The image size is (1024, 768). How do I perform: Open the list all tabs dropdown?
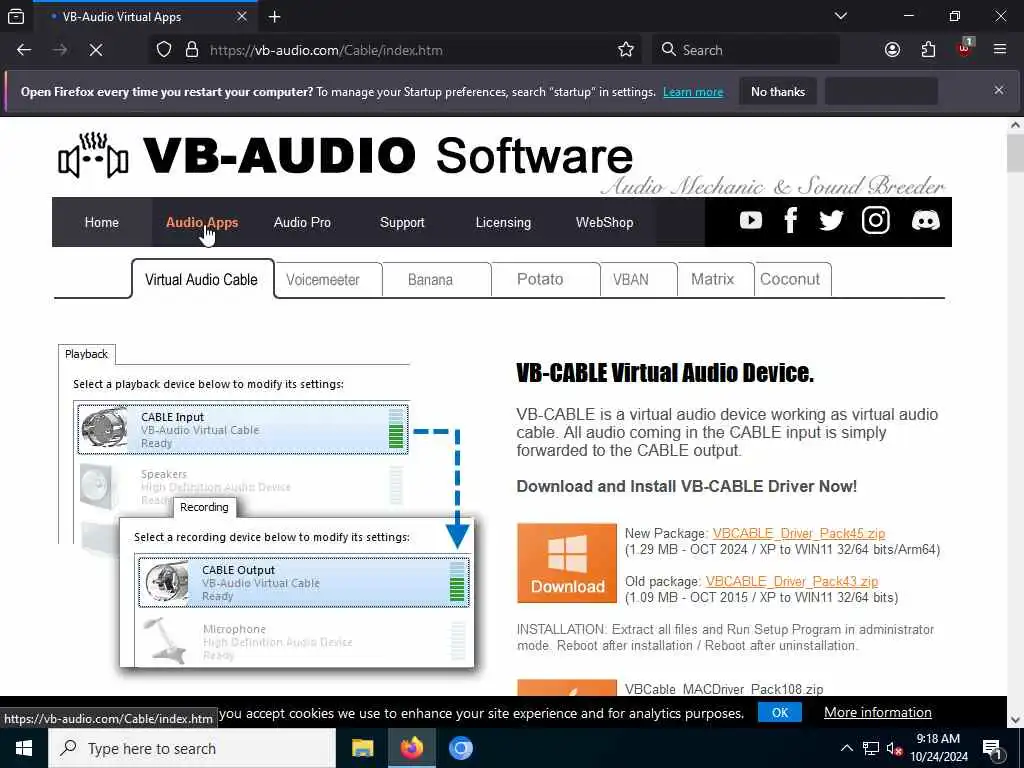pos(840,16)
